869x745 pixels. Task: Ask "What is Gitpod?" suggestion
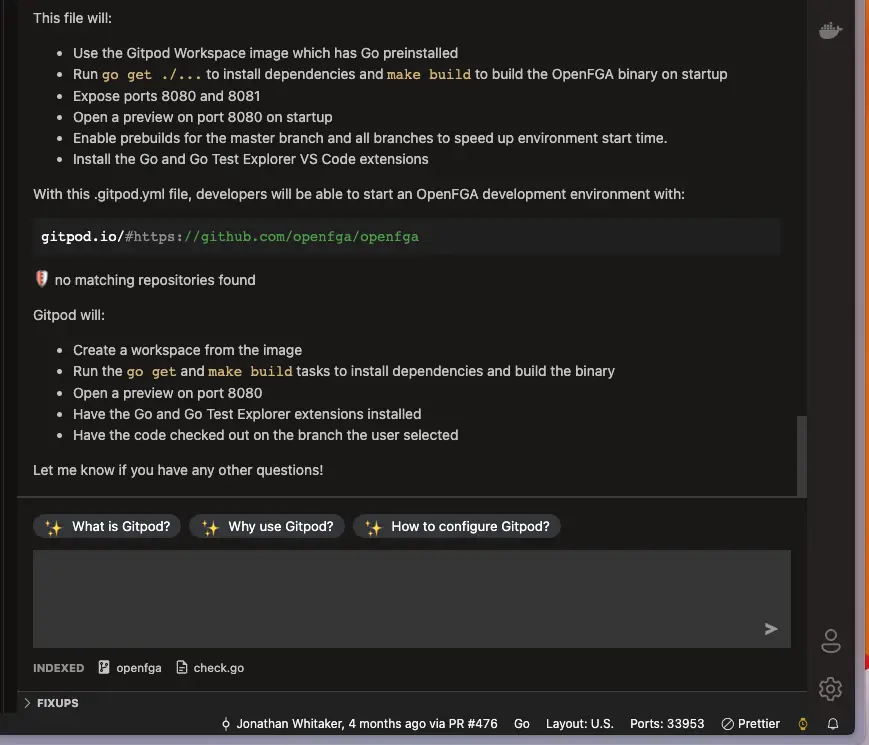[107, 527]
